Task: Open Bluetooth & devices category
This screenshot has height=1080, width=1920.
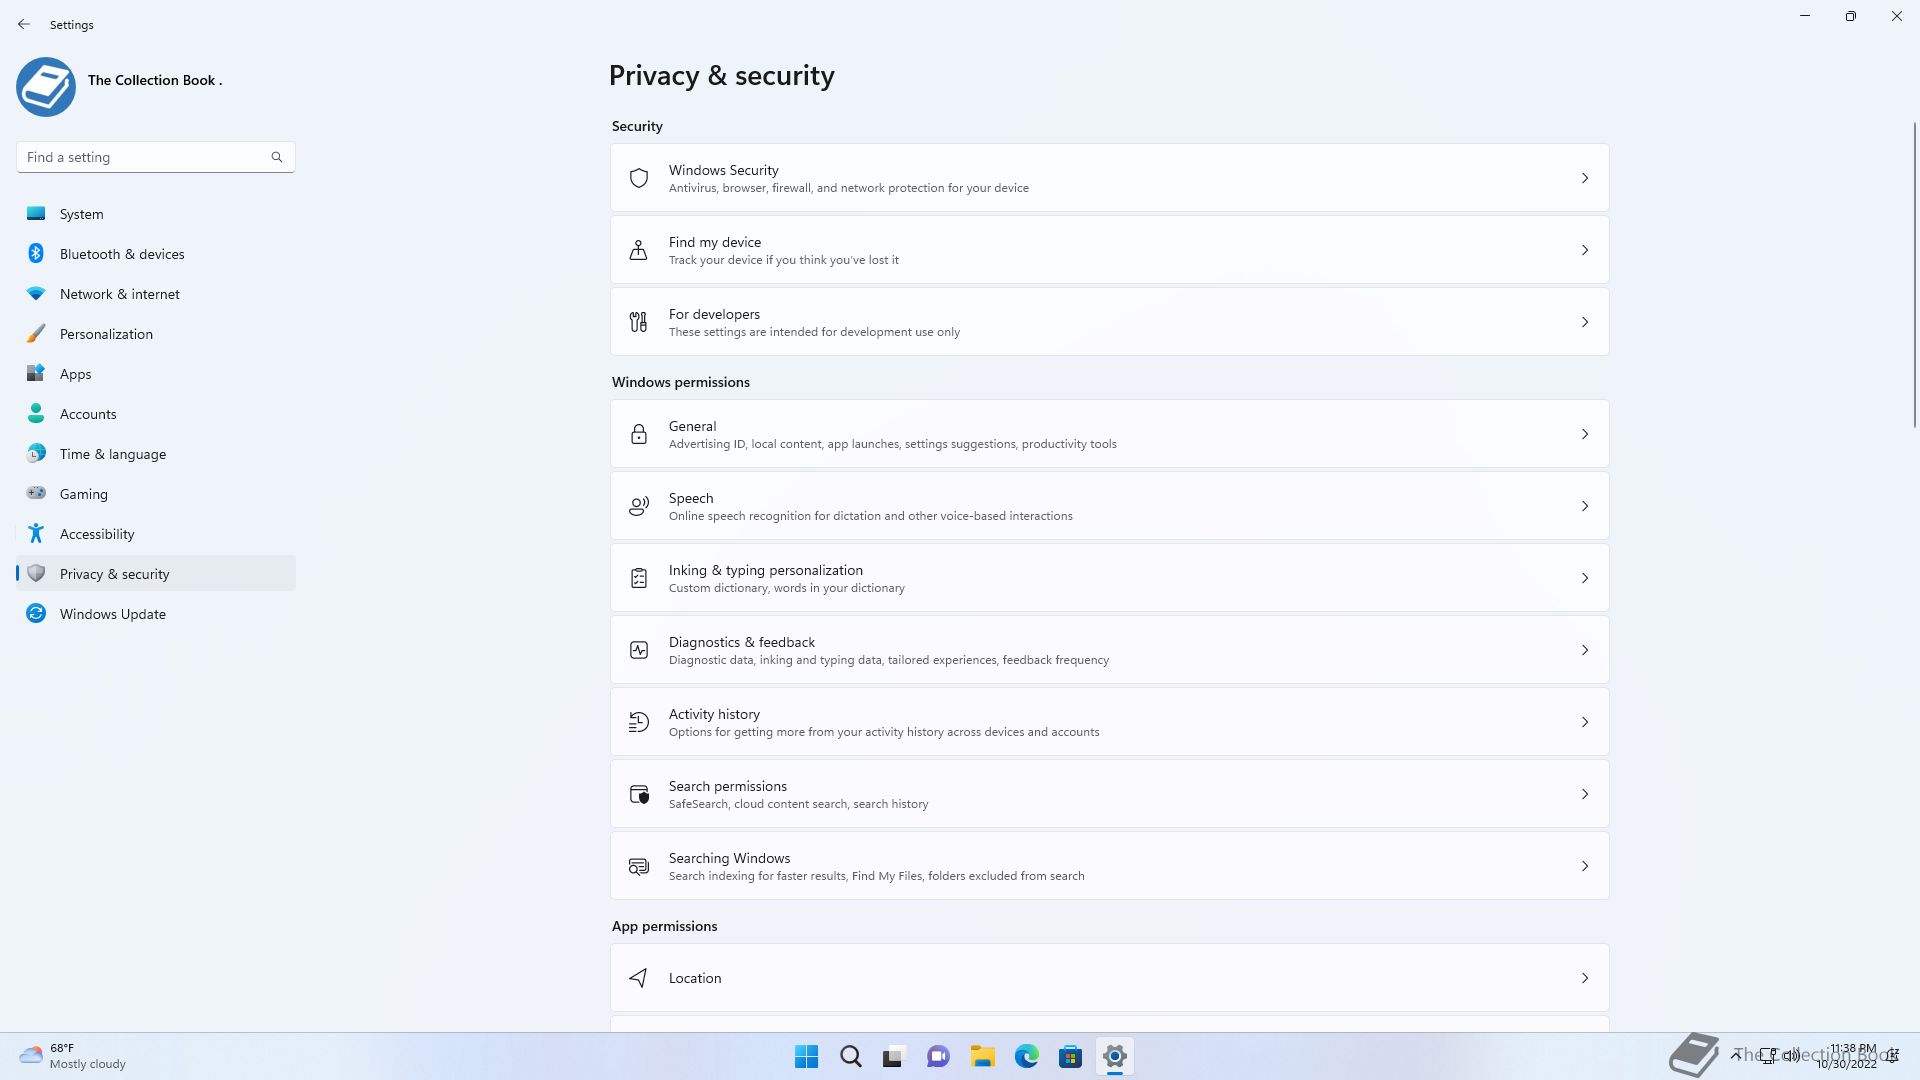Action: coord(156,254)
